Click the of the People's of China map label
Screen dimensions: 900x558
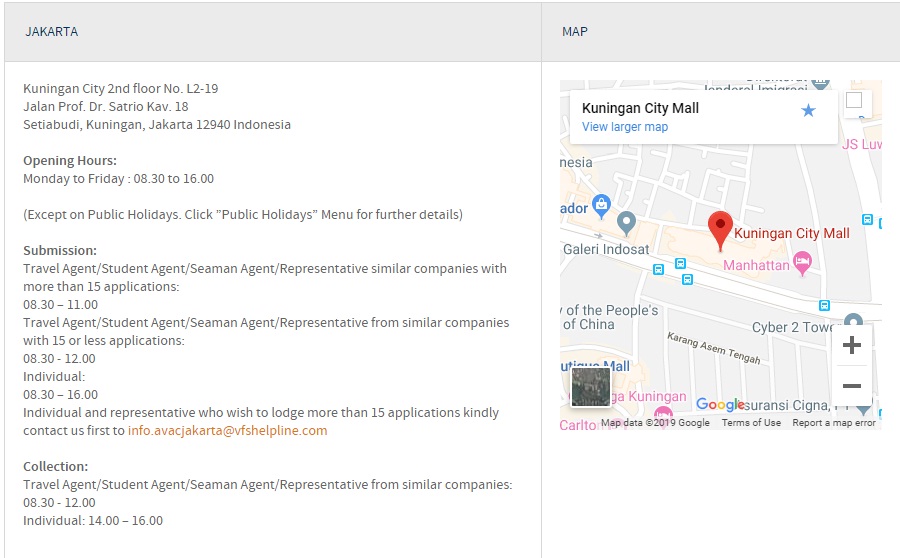[x=611, y=317]
